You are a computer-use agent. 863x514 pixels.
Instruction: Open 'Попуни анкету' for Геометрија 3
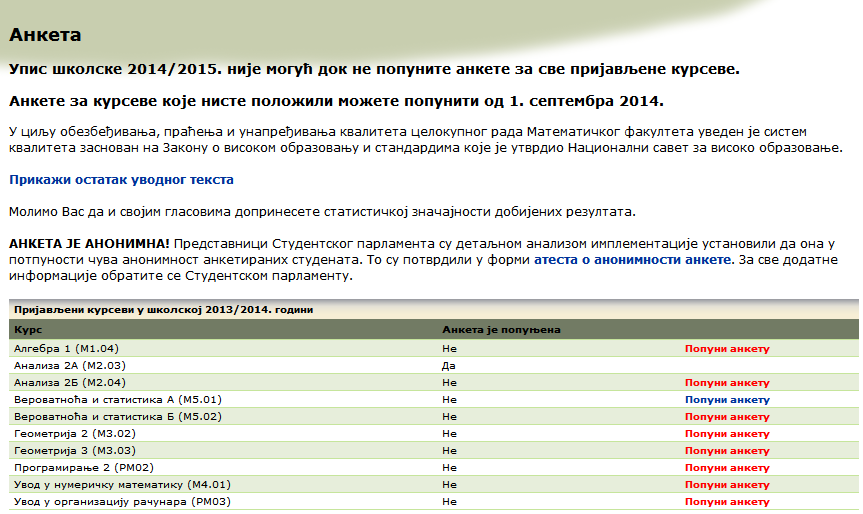pyautogui.click(x=727, y=451)
